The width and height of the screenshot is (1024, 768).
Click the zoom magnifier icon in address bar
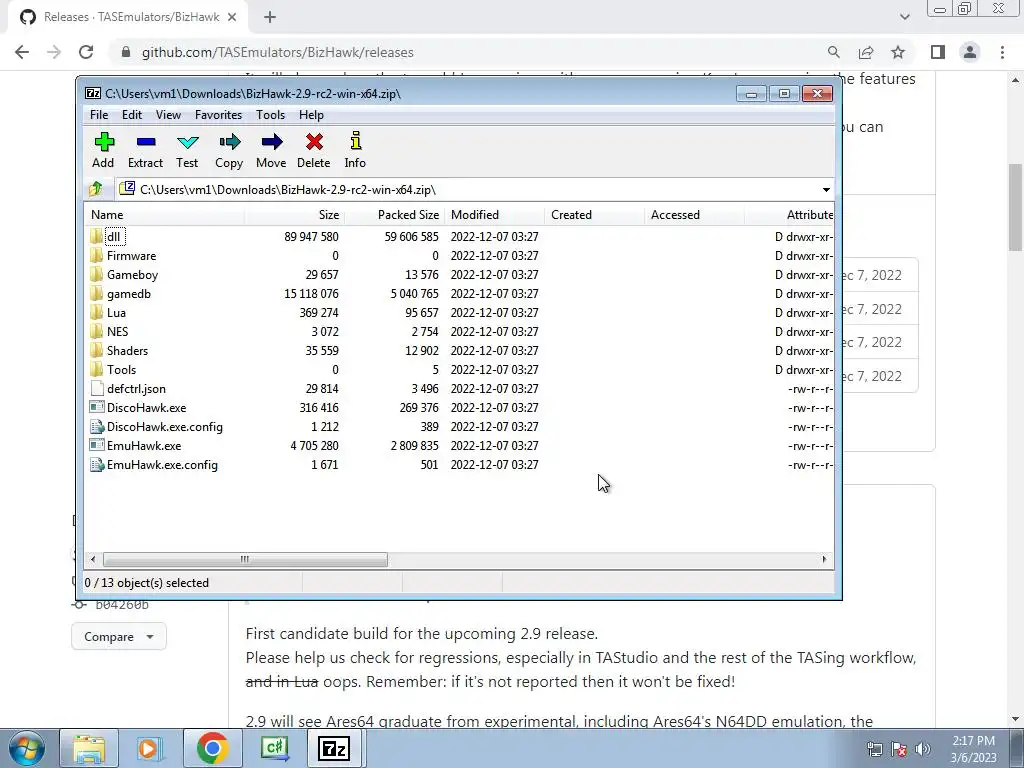(x=833, y=52)
